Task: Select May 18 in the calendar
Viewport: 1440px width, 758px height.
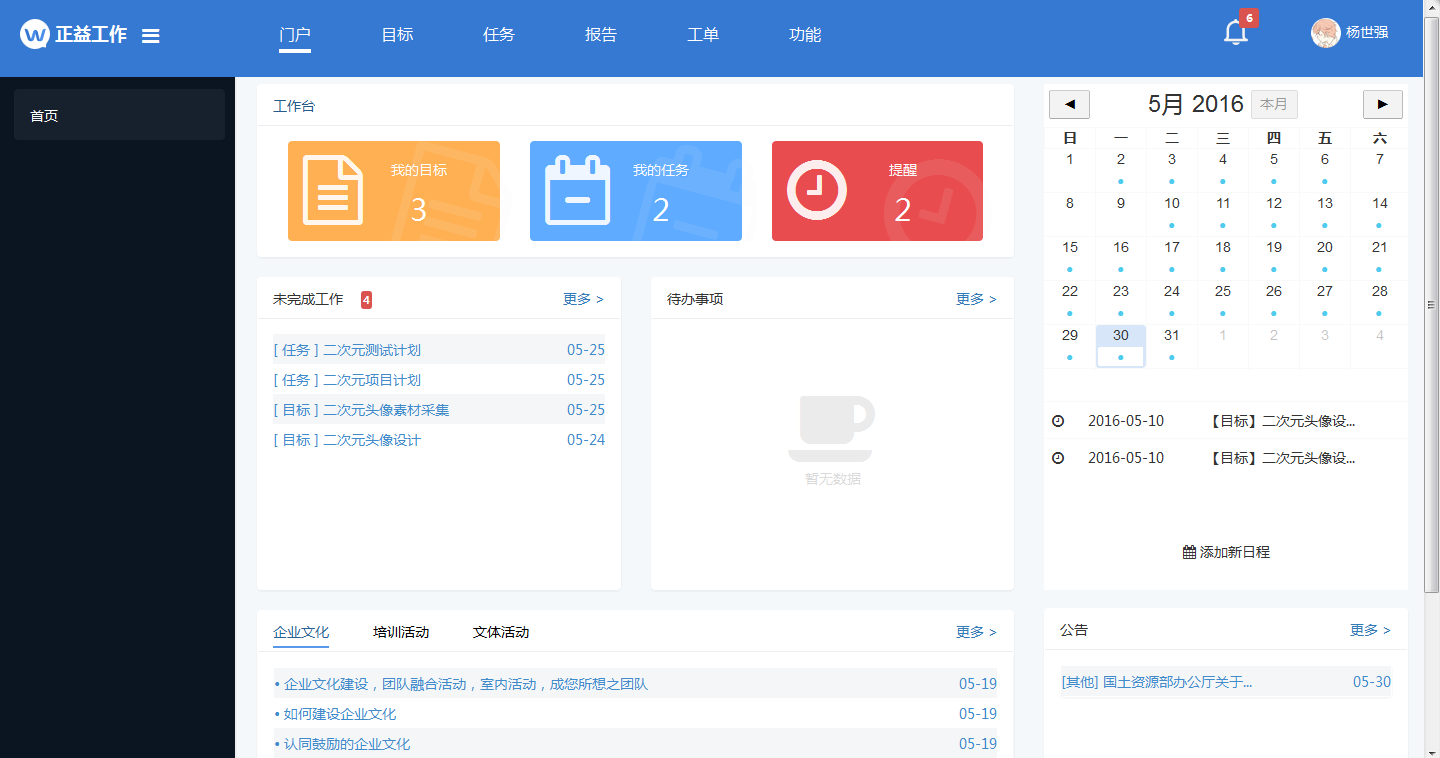Action: 1223,258
